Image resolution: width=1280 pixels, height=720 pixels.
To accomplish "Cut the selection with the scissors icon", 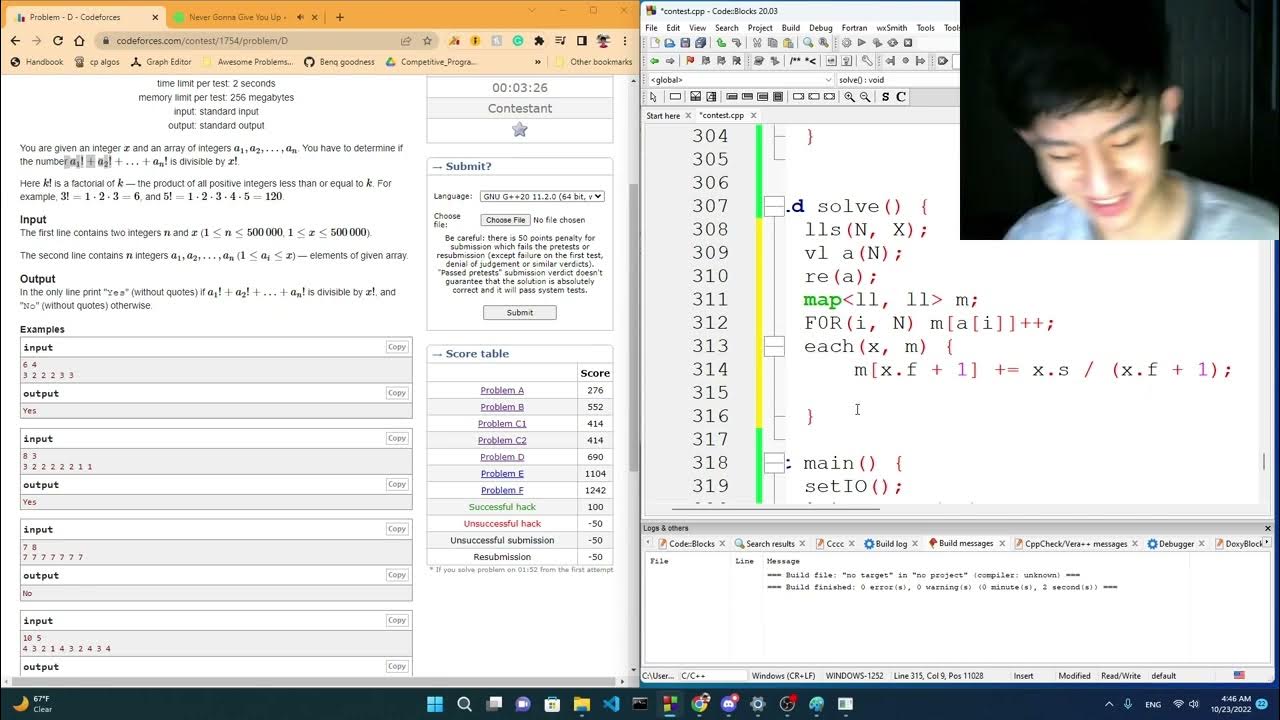I will (x=757, y=43).
